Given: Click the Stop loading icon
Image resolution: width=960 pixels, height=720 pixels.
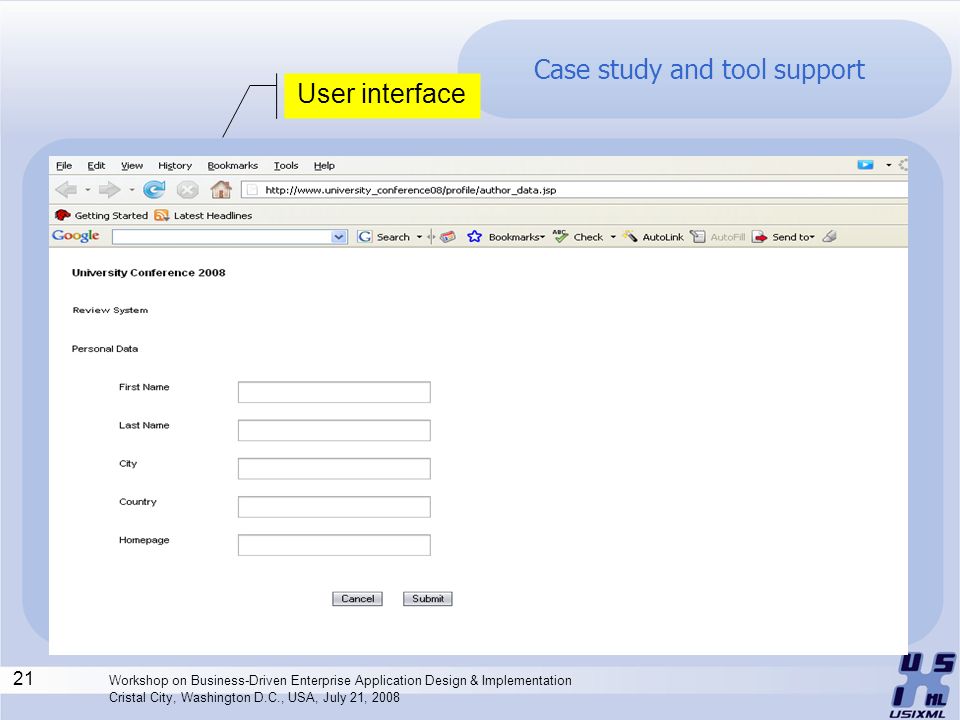Looking at the screenshot, I should (x=187, y=190).
